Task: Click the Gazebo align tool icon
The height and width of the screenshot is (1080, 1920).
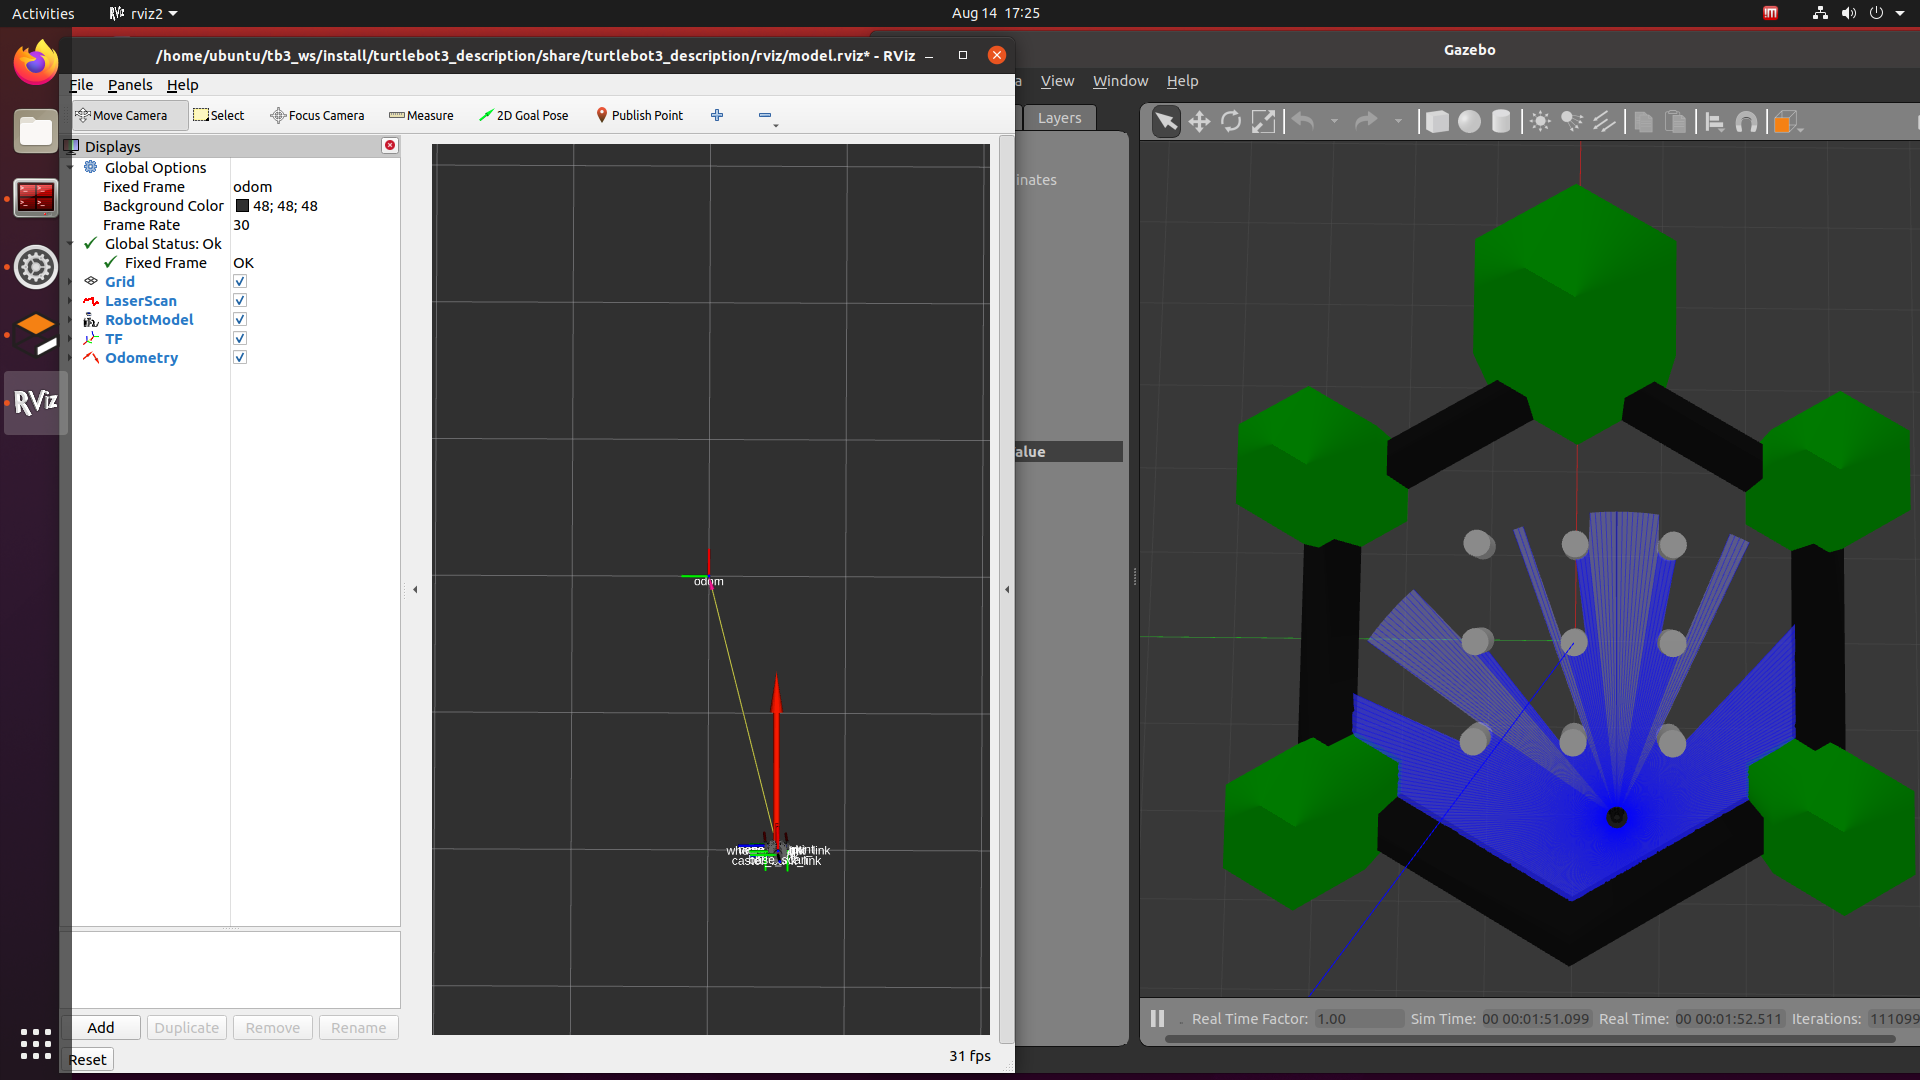Action: (1714, 122)
